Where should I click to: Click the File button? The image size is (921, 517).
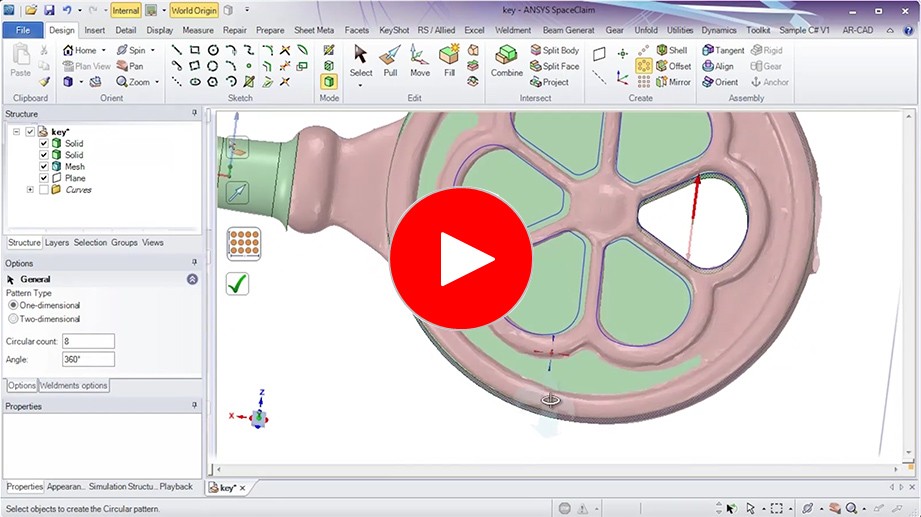(22, 30)
